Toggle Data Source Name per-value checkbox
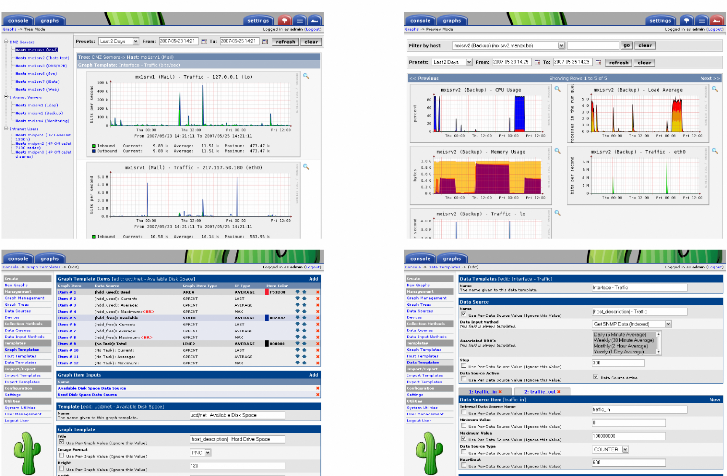 [x=464, y=314]
